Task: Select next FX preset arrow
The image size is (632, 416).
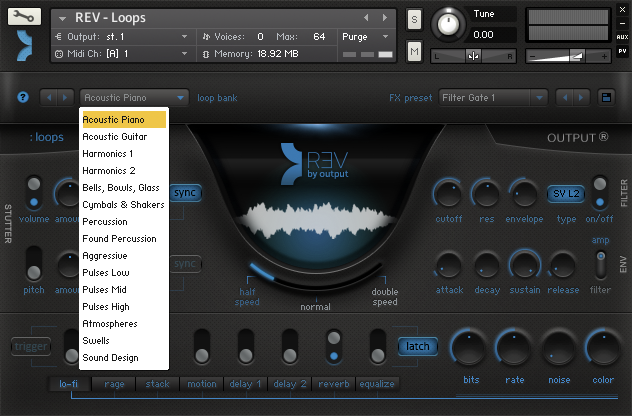Action: (x=581, y=98)
